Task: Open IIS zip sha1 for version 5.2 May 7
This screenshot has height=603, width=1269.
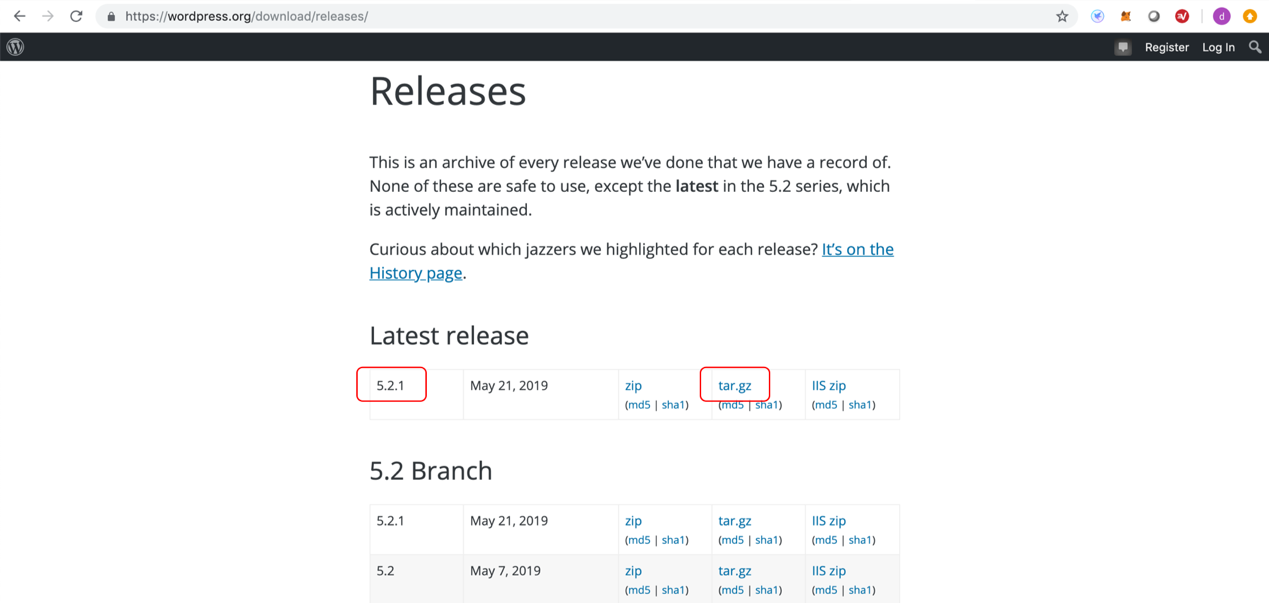Action: click(x=861, y=590)
